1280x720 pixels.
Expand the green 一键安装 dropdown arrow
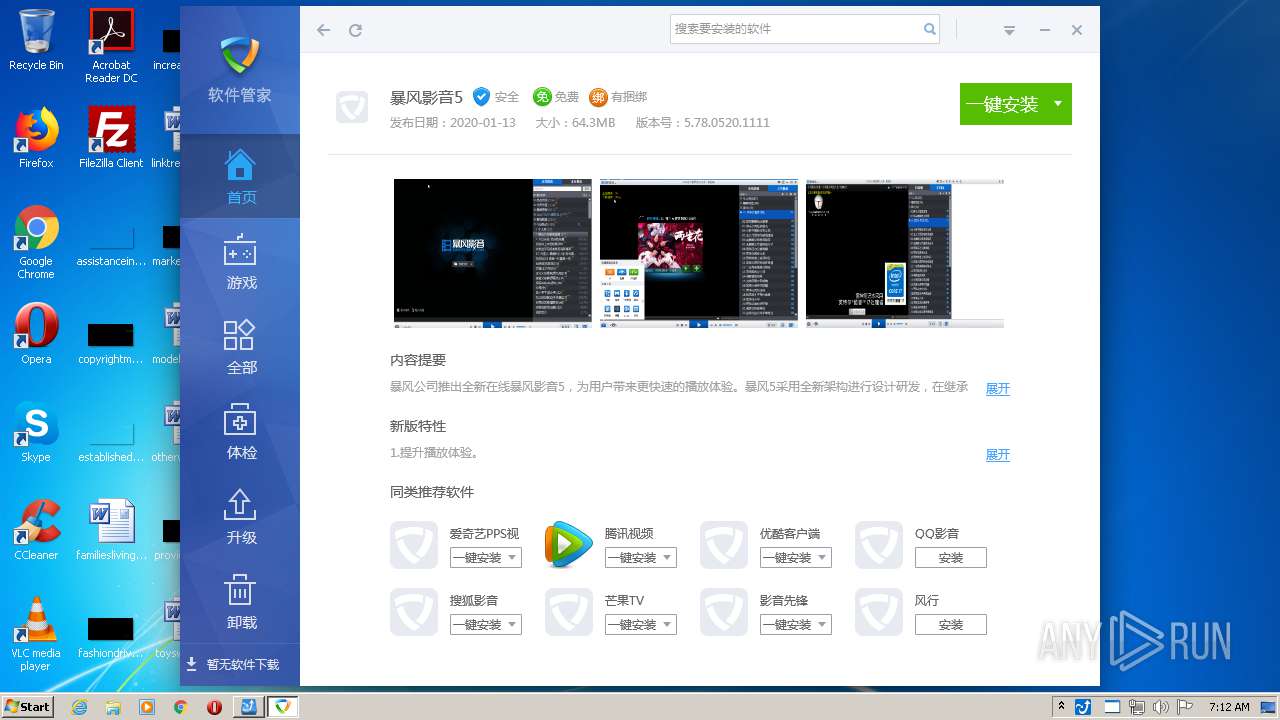coord(1058,104)
